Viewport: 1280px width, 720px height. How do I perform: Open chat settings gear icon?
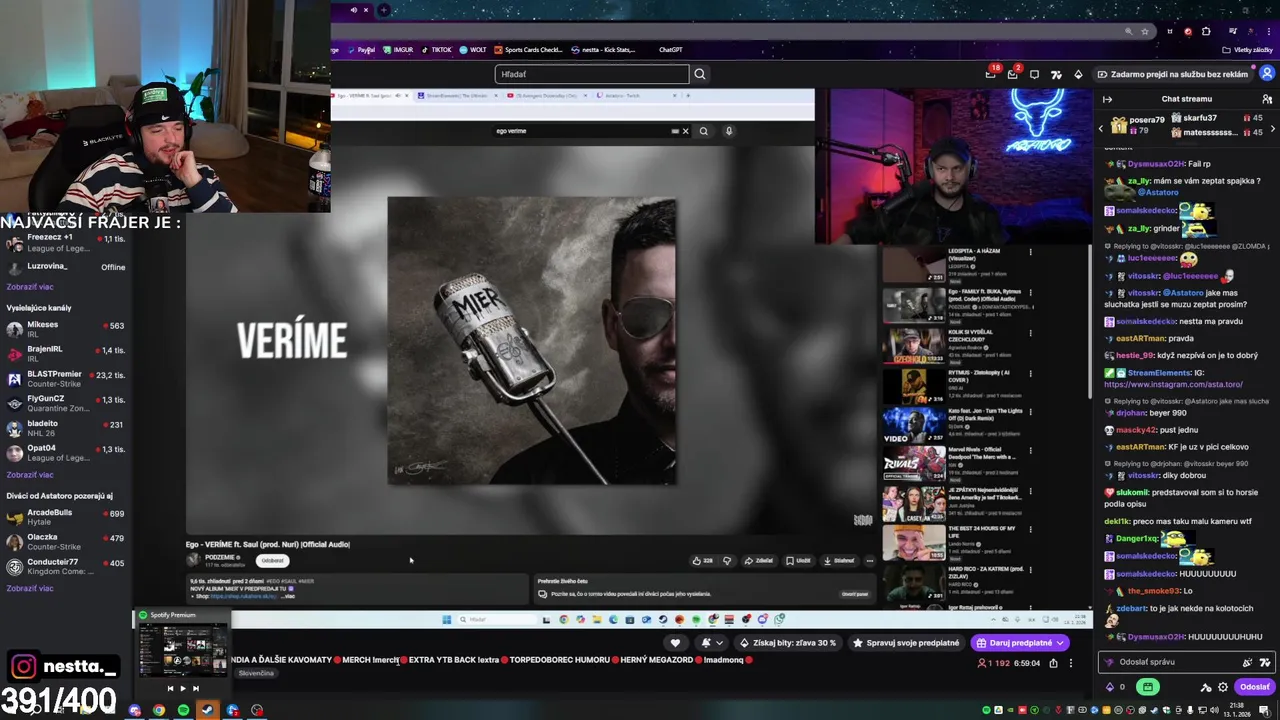1222,687
